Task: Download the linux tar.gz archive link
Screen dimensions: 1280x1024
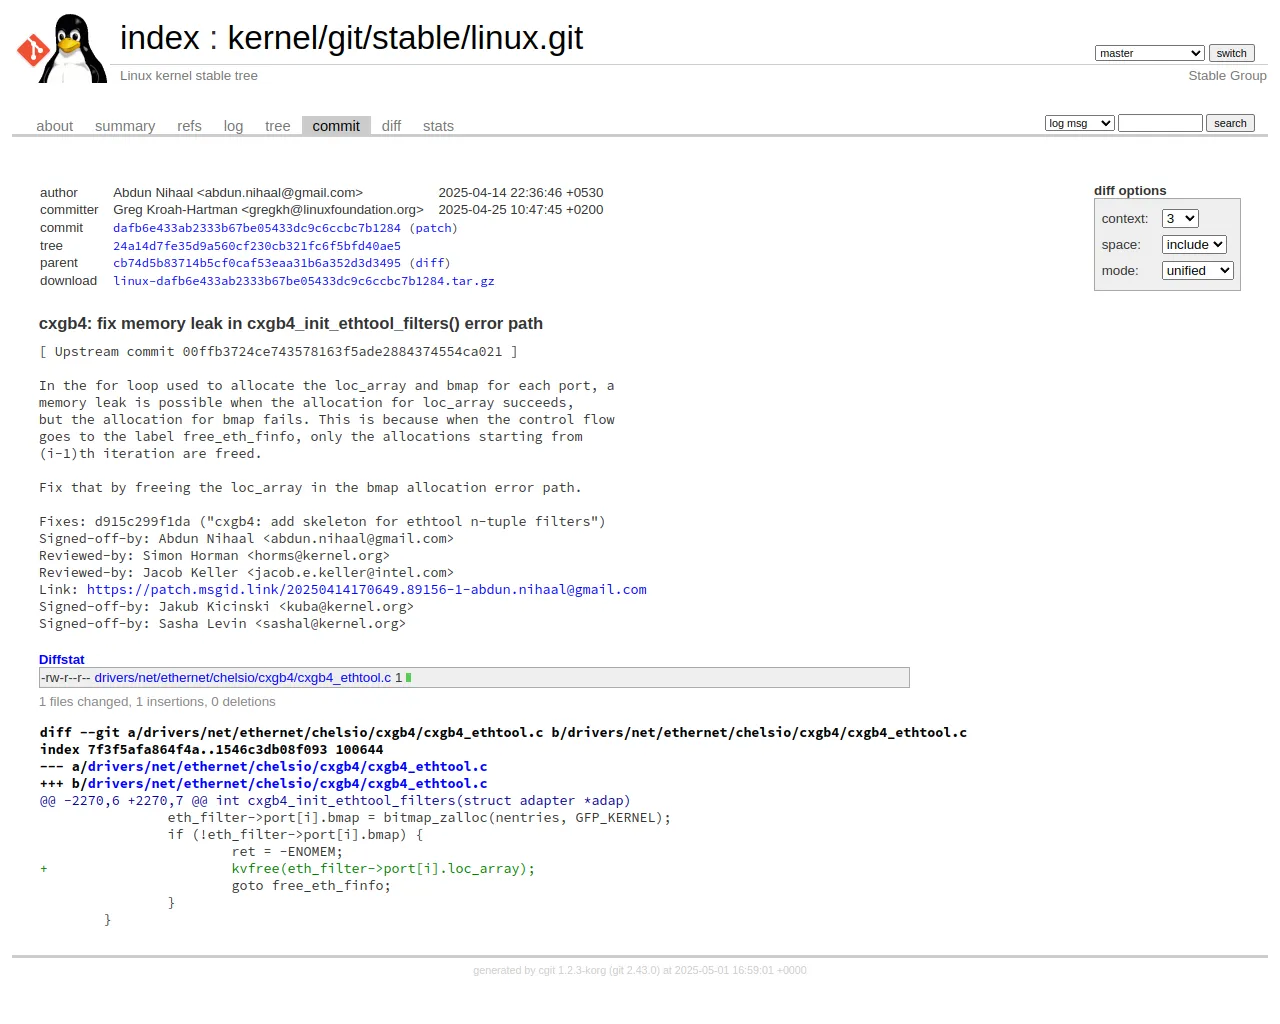Action: pyautogui.click(x=304, y=281)
